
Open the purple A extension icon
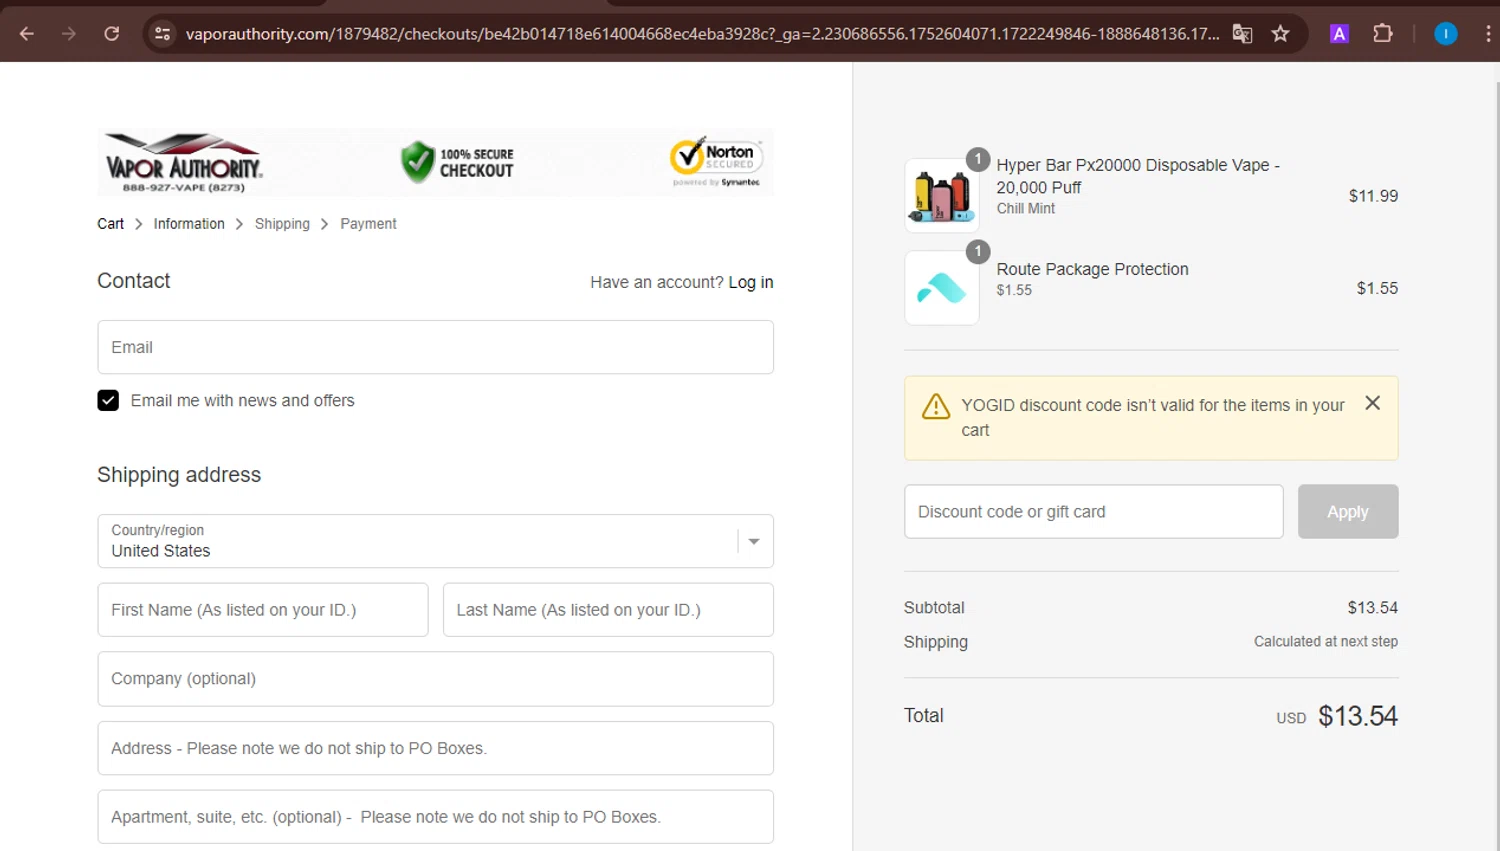[1339, 34]
